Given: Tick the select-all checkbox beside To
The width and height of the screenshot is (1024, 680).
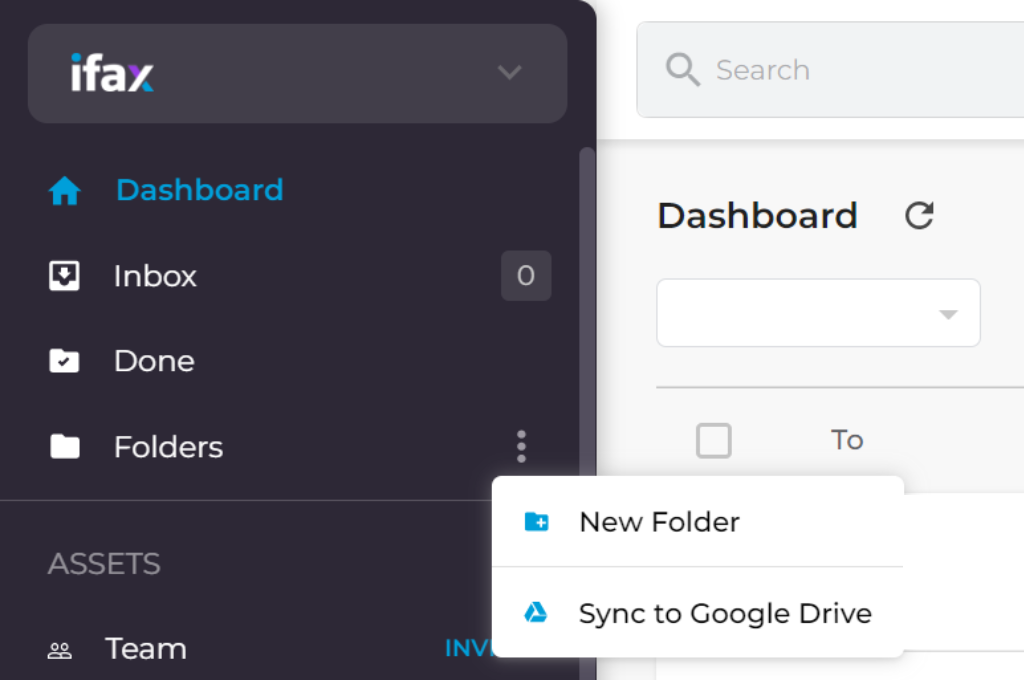Looking at the screenshot, I should click(714, 440).
